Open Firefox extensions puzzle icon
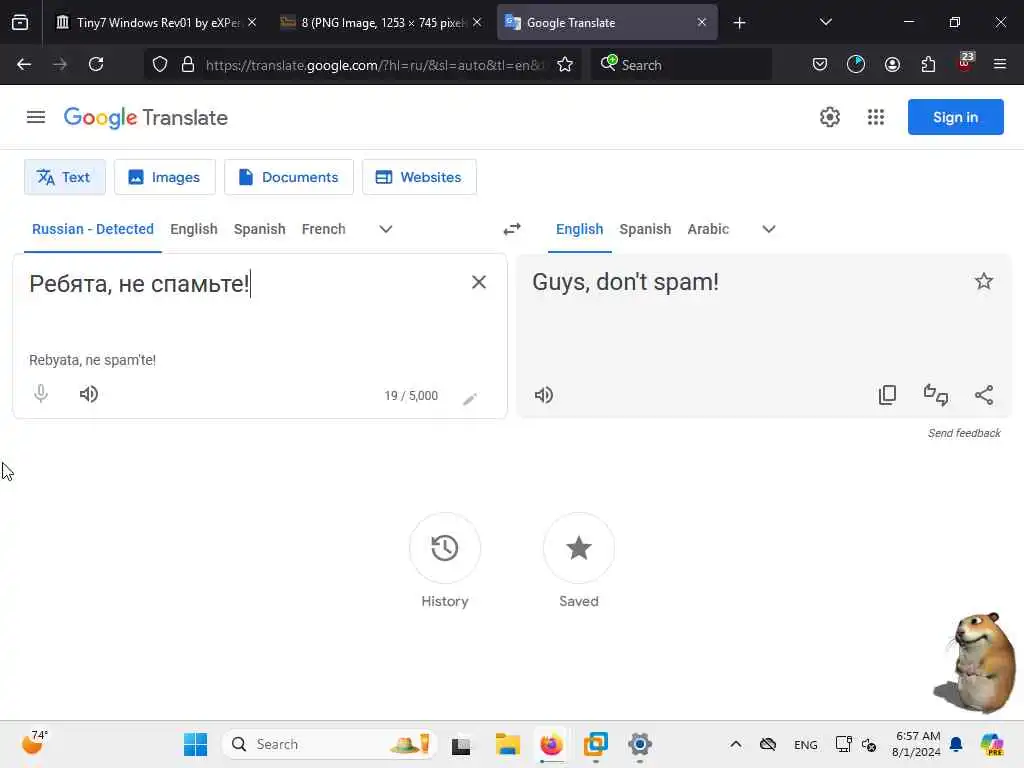1024x768 pixels. point(928,65)
